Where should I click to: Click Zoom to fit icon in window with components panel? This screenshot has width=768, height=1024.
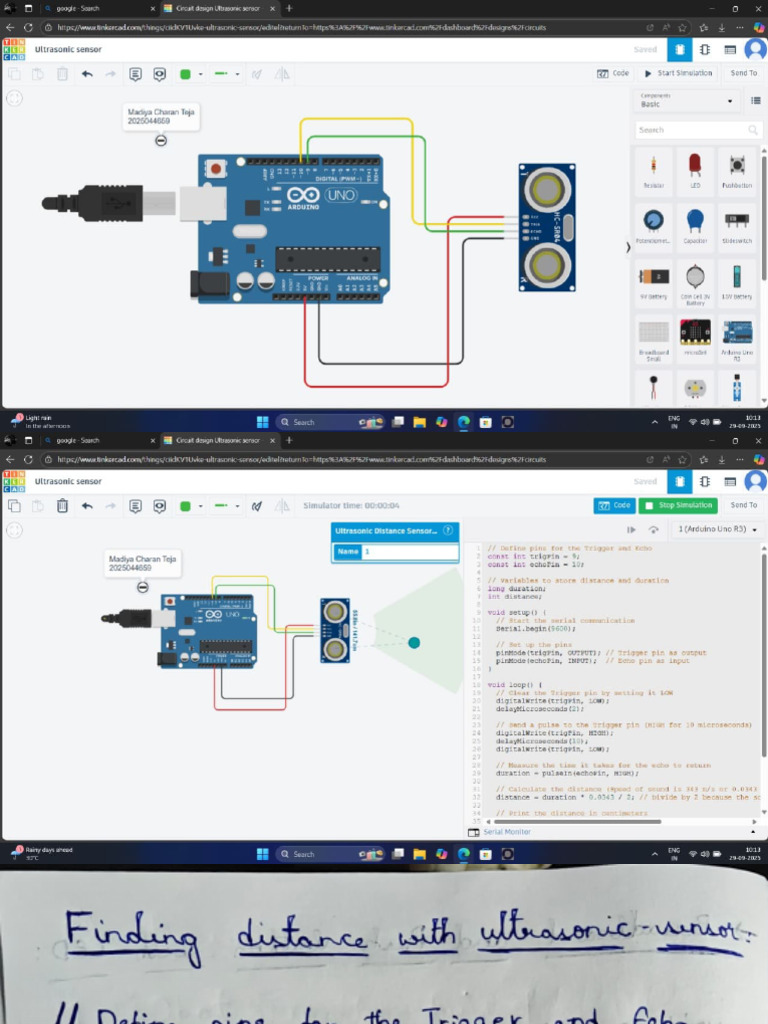[14, 98]
